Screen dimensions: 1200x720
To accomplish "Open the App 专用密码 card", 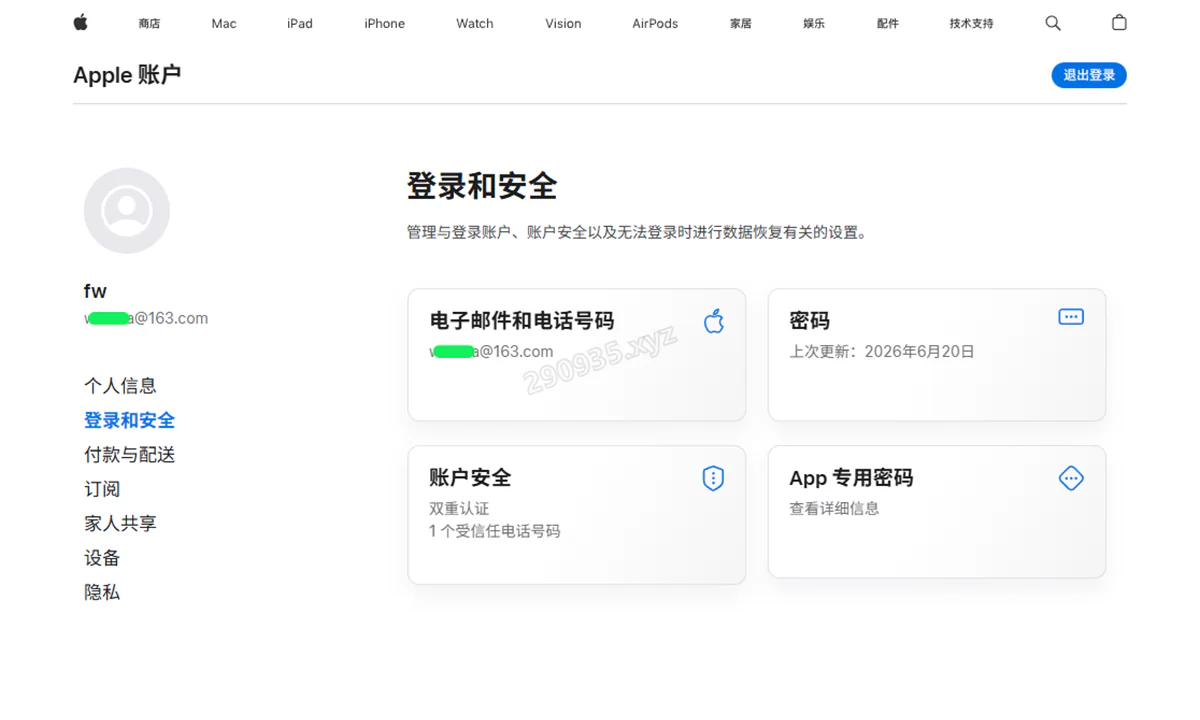I will (x=937, y=512).
